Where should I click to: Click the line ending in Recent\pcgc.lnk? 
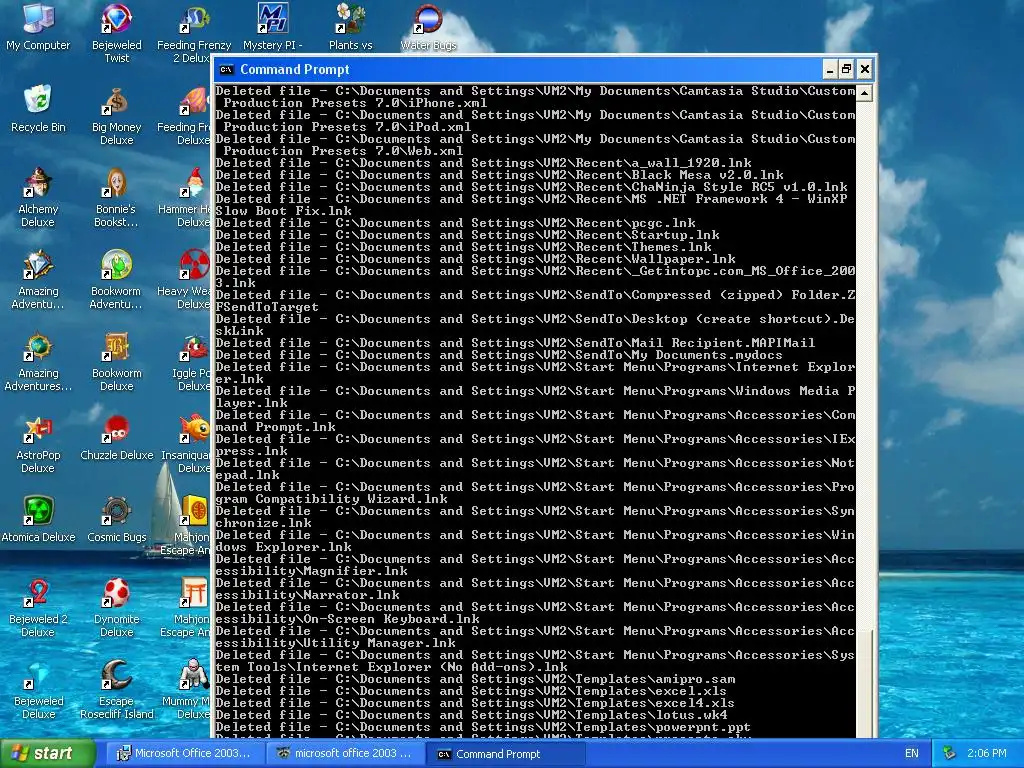click(x=455, y=223)
